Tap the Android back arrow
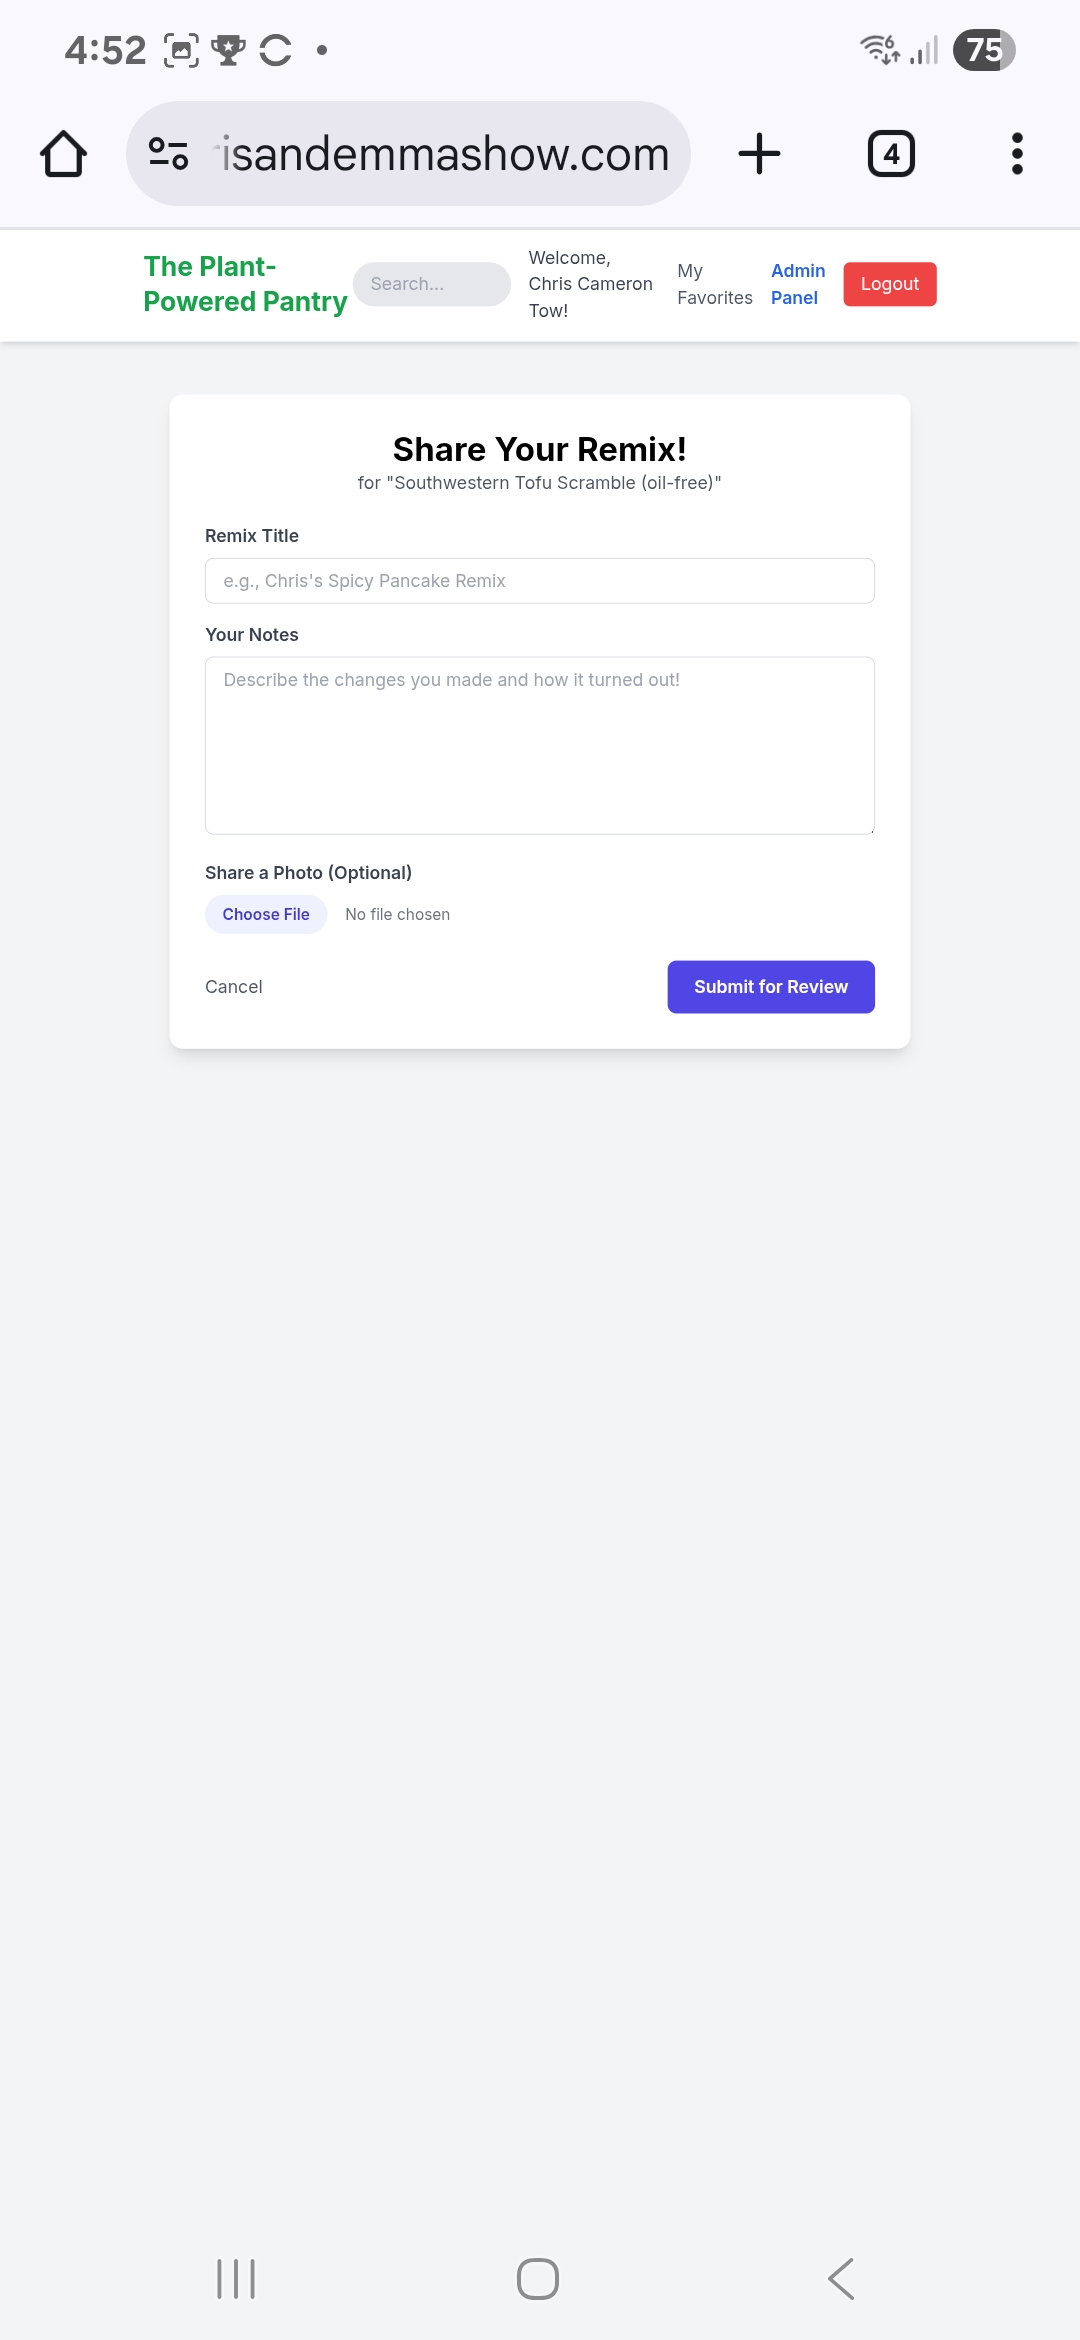Viewport: 1080px width, 2340px height. (841, 2278)
